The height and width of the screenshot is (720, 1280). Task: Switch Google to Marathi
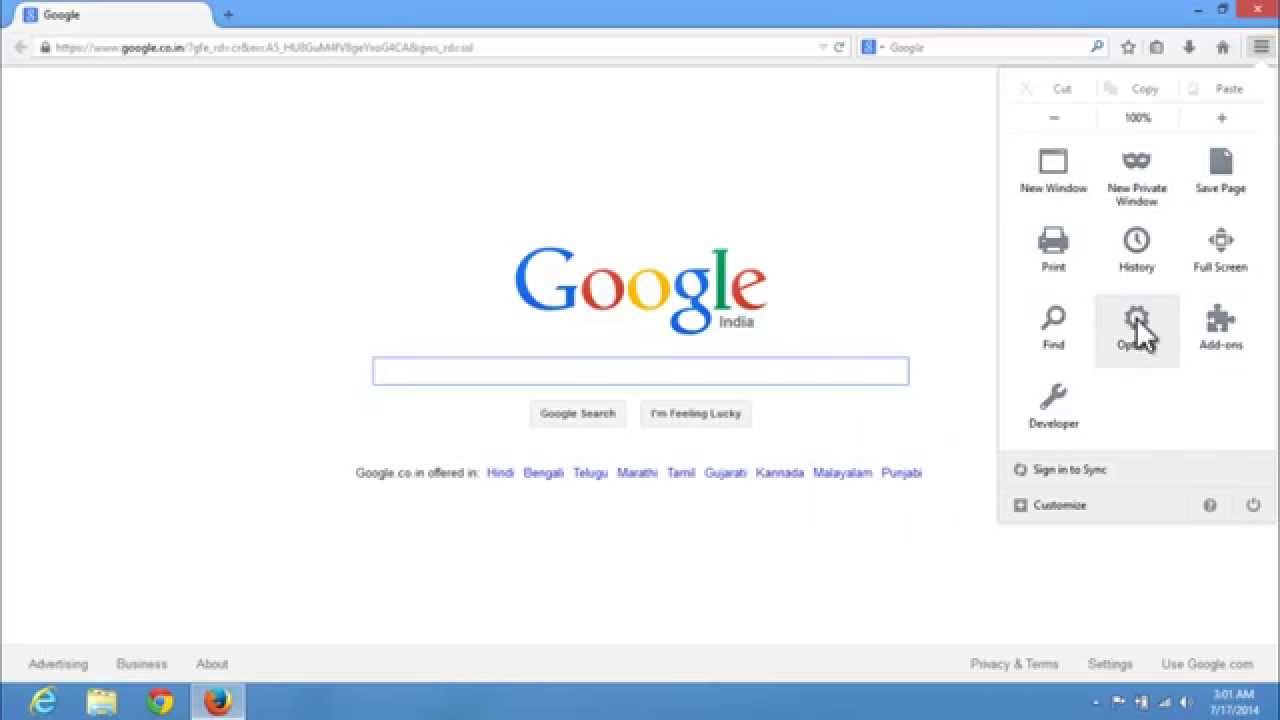(637, 473)
